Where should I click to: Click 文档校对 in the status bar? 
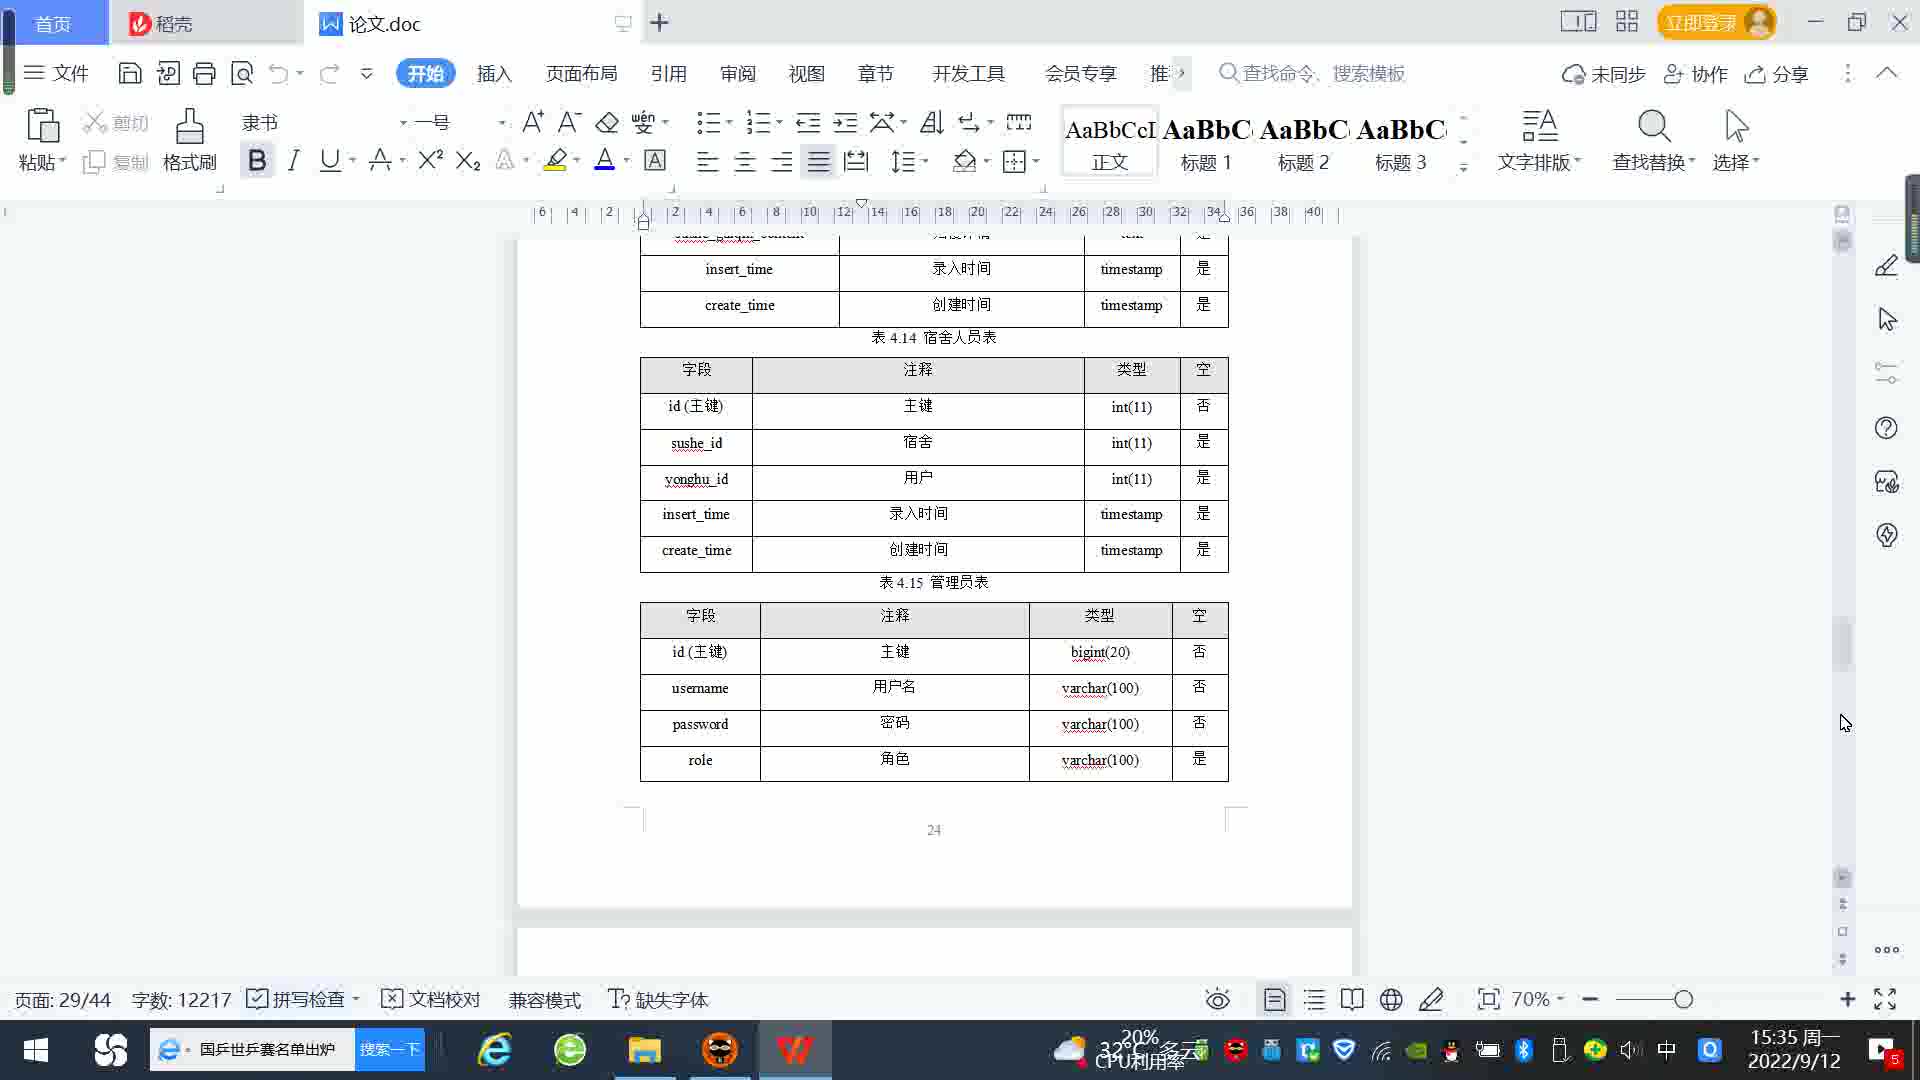(x=432, y=999)
